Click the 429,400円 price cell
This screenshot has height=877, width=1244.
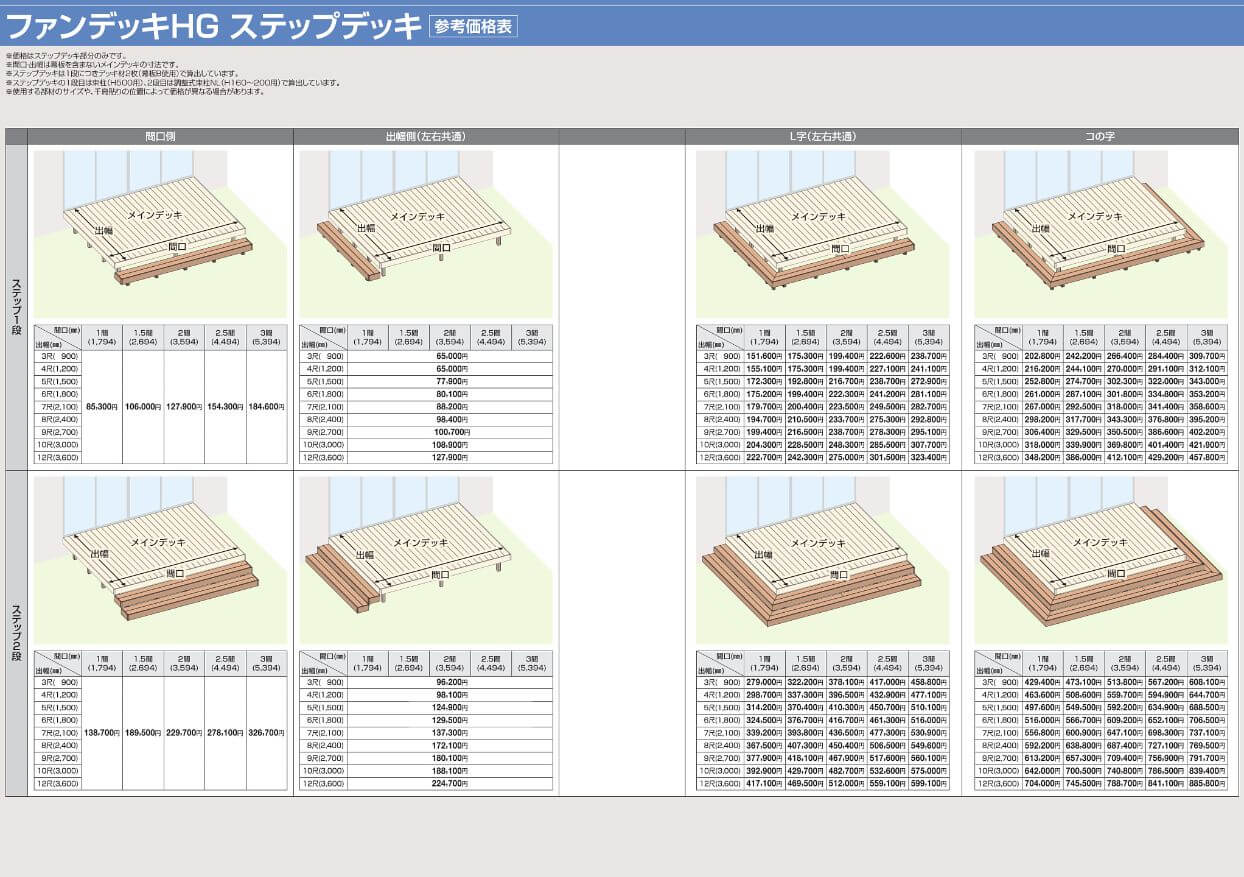tap(1043, 682)
